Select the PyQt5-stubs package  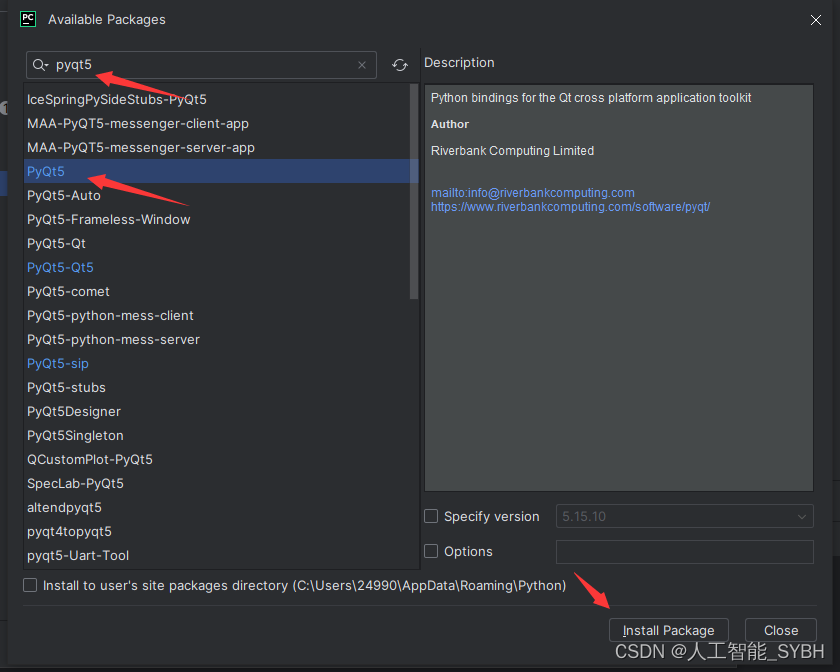pyautogui.click(x=221, y=387)
